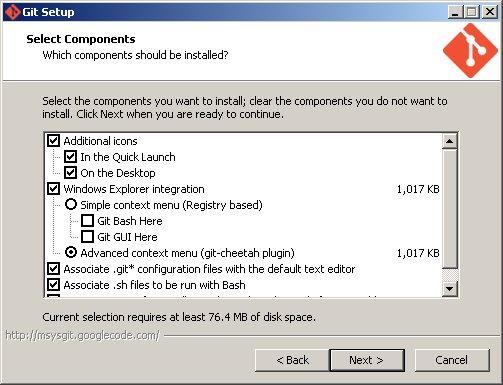
Task: Toggle On the Desktop checkbox
Action: click(x=70, y=173)
